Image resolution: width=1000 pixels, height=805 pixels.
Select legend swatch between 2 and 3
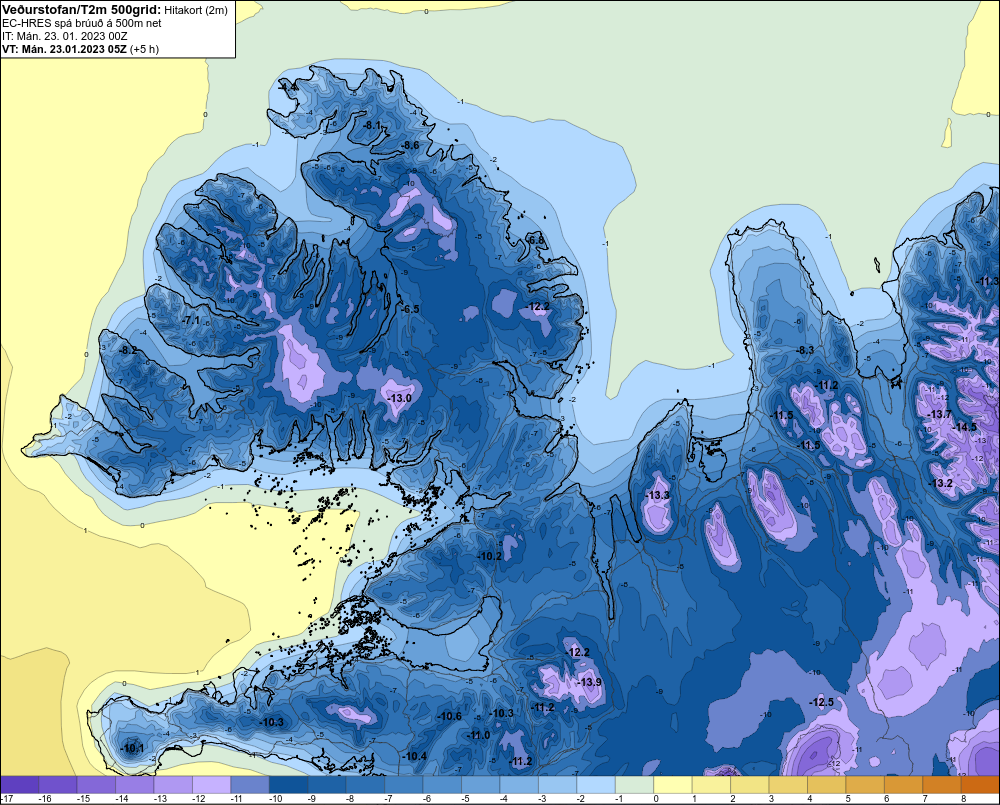[x=750, y=785]
